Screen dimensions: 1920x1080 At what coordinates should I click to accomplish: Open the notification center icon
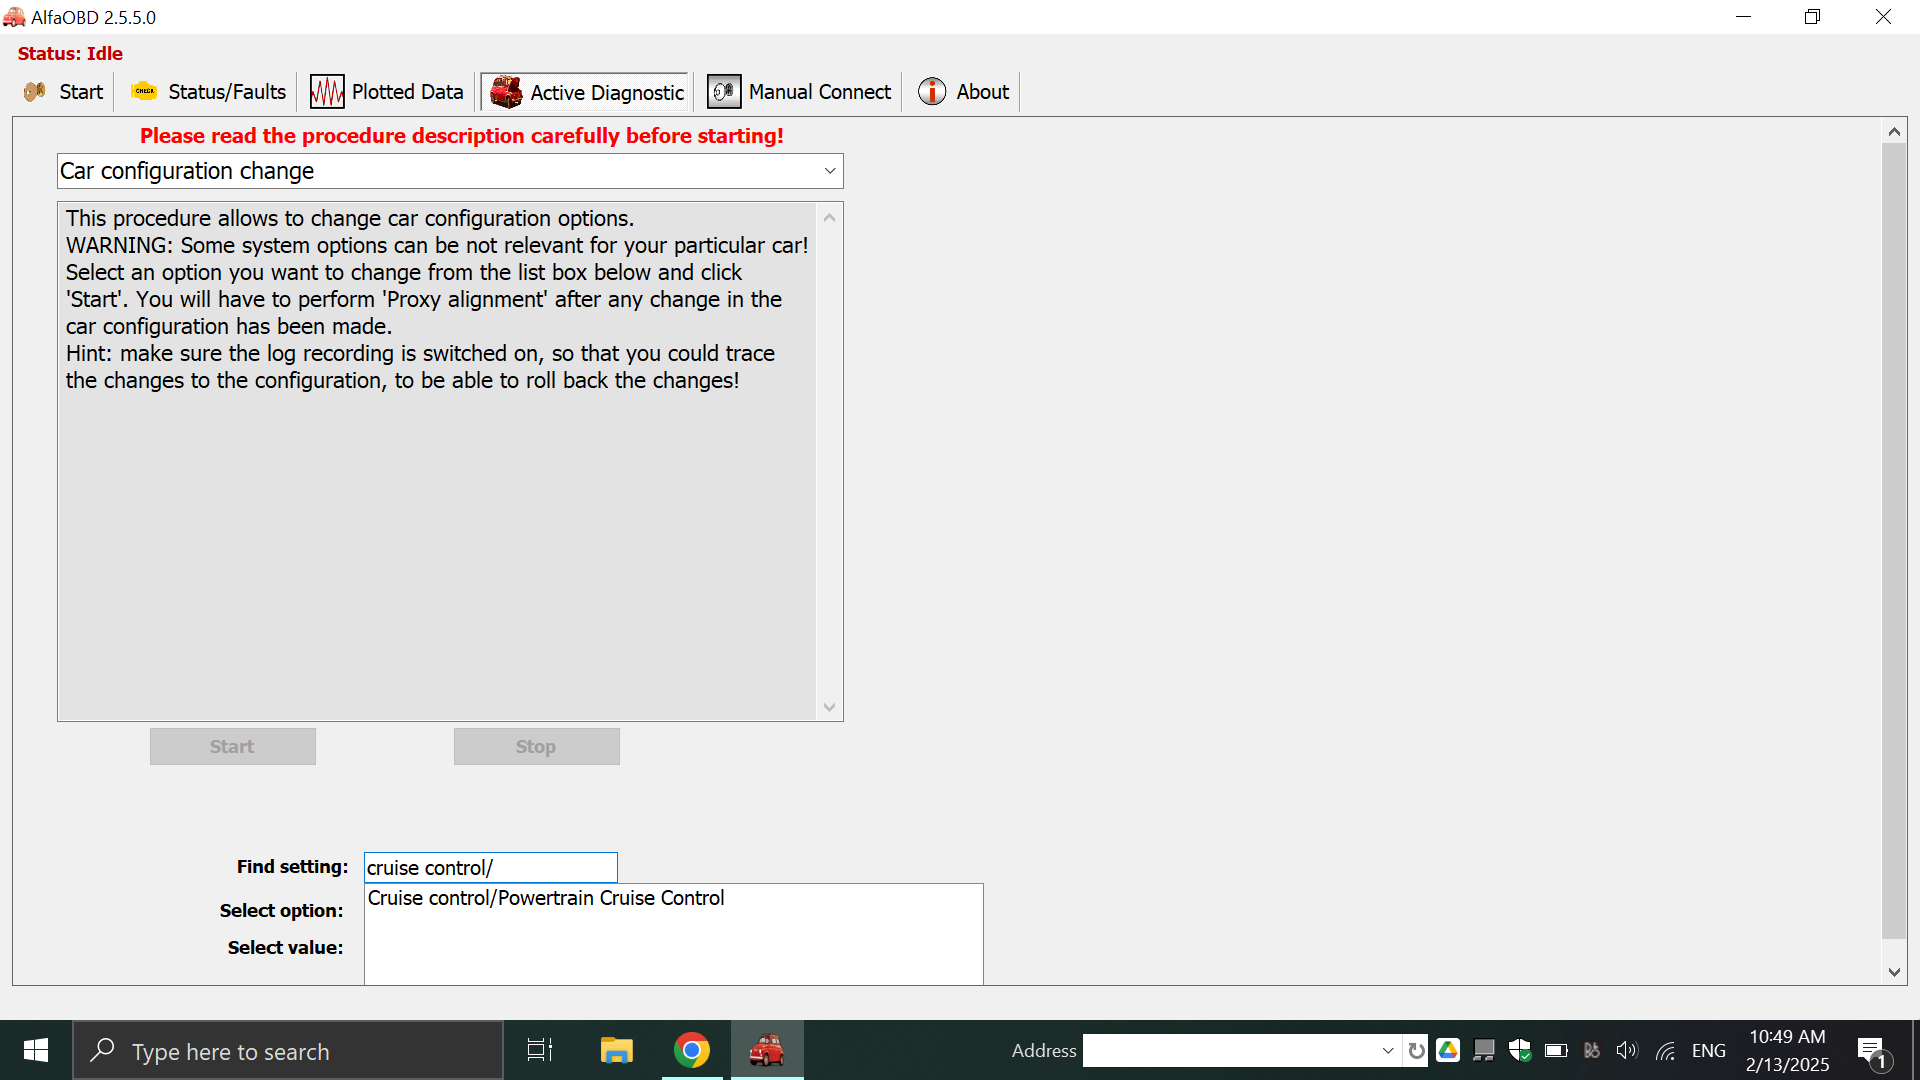(1872, 1051)
